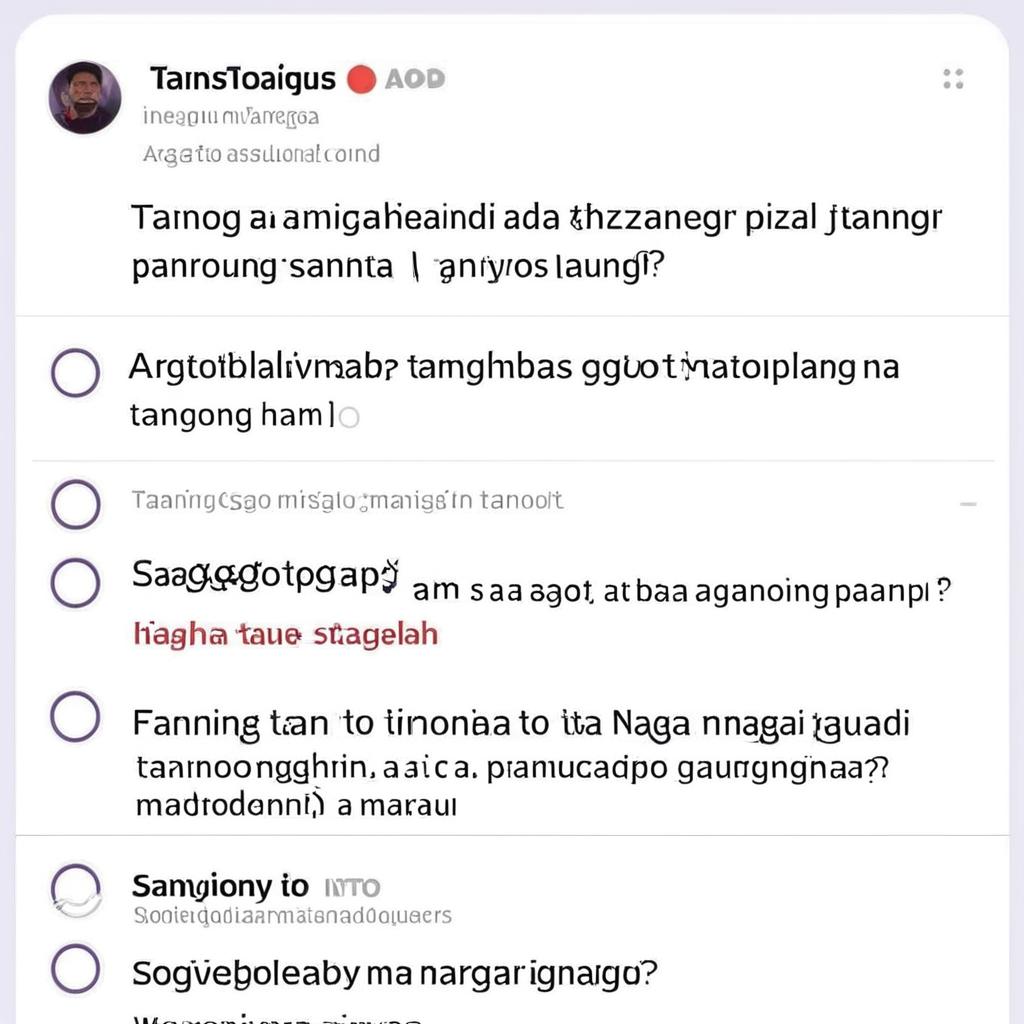Click the TarnsToaigus profile avatar

(85, 98)
